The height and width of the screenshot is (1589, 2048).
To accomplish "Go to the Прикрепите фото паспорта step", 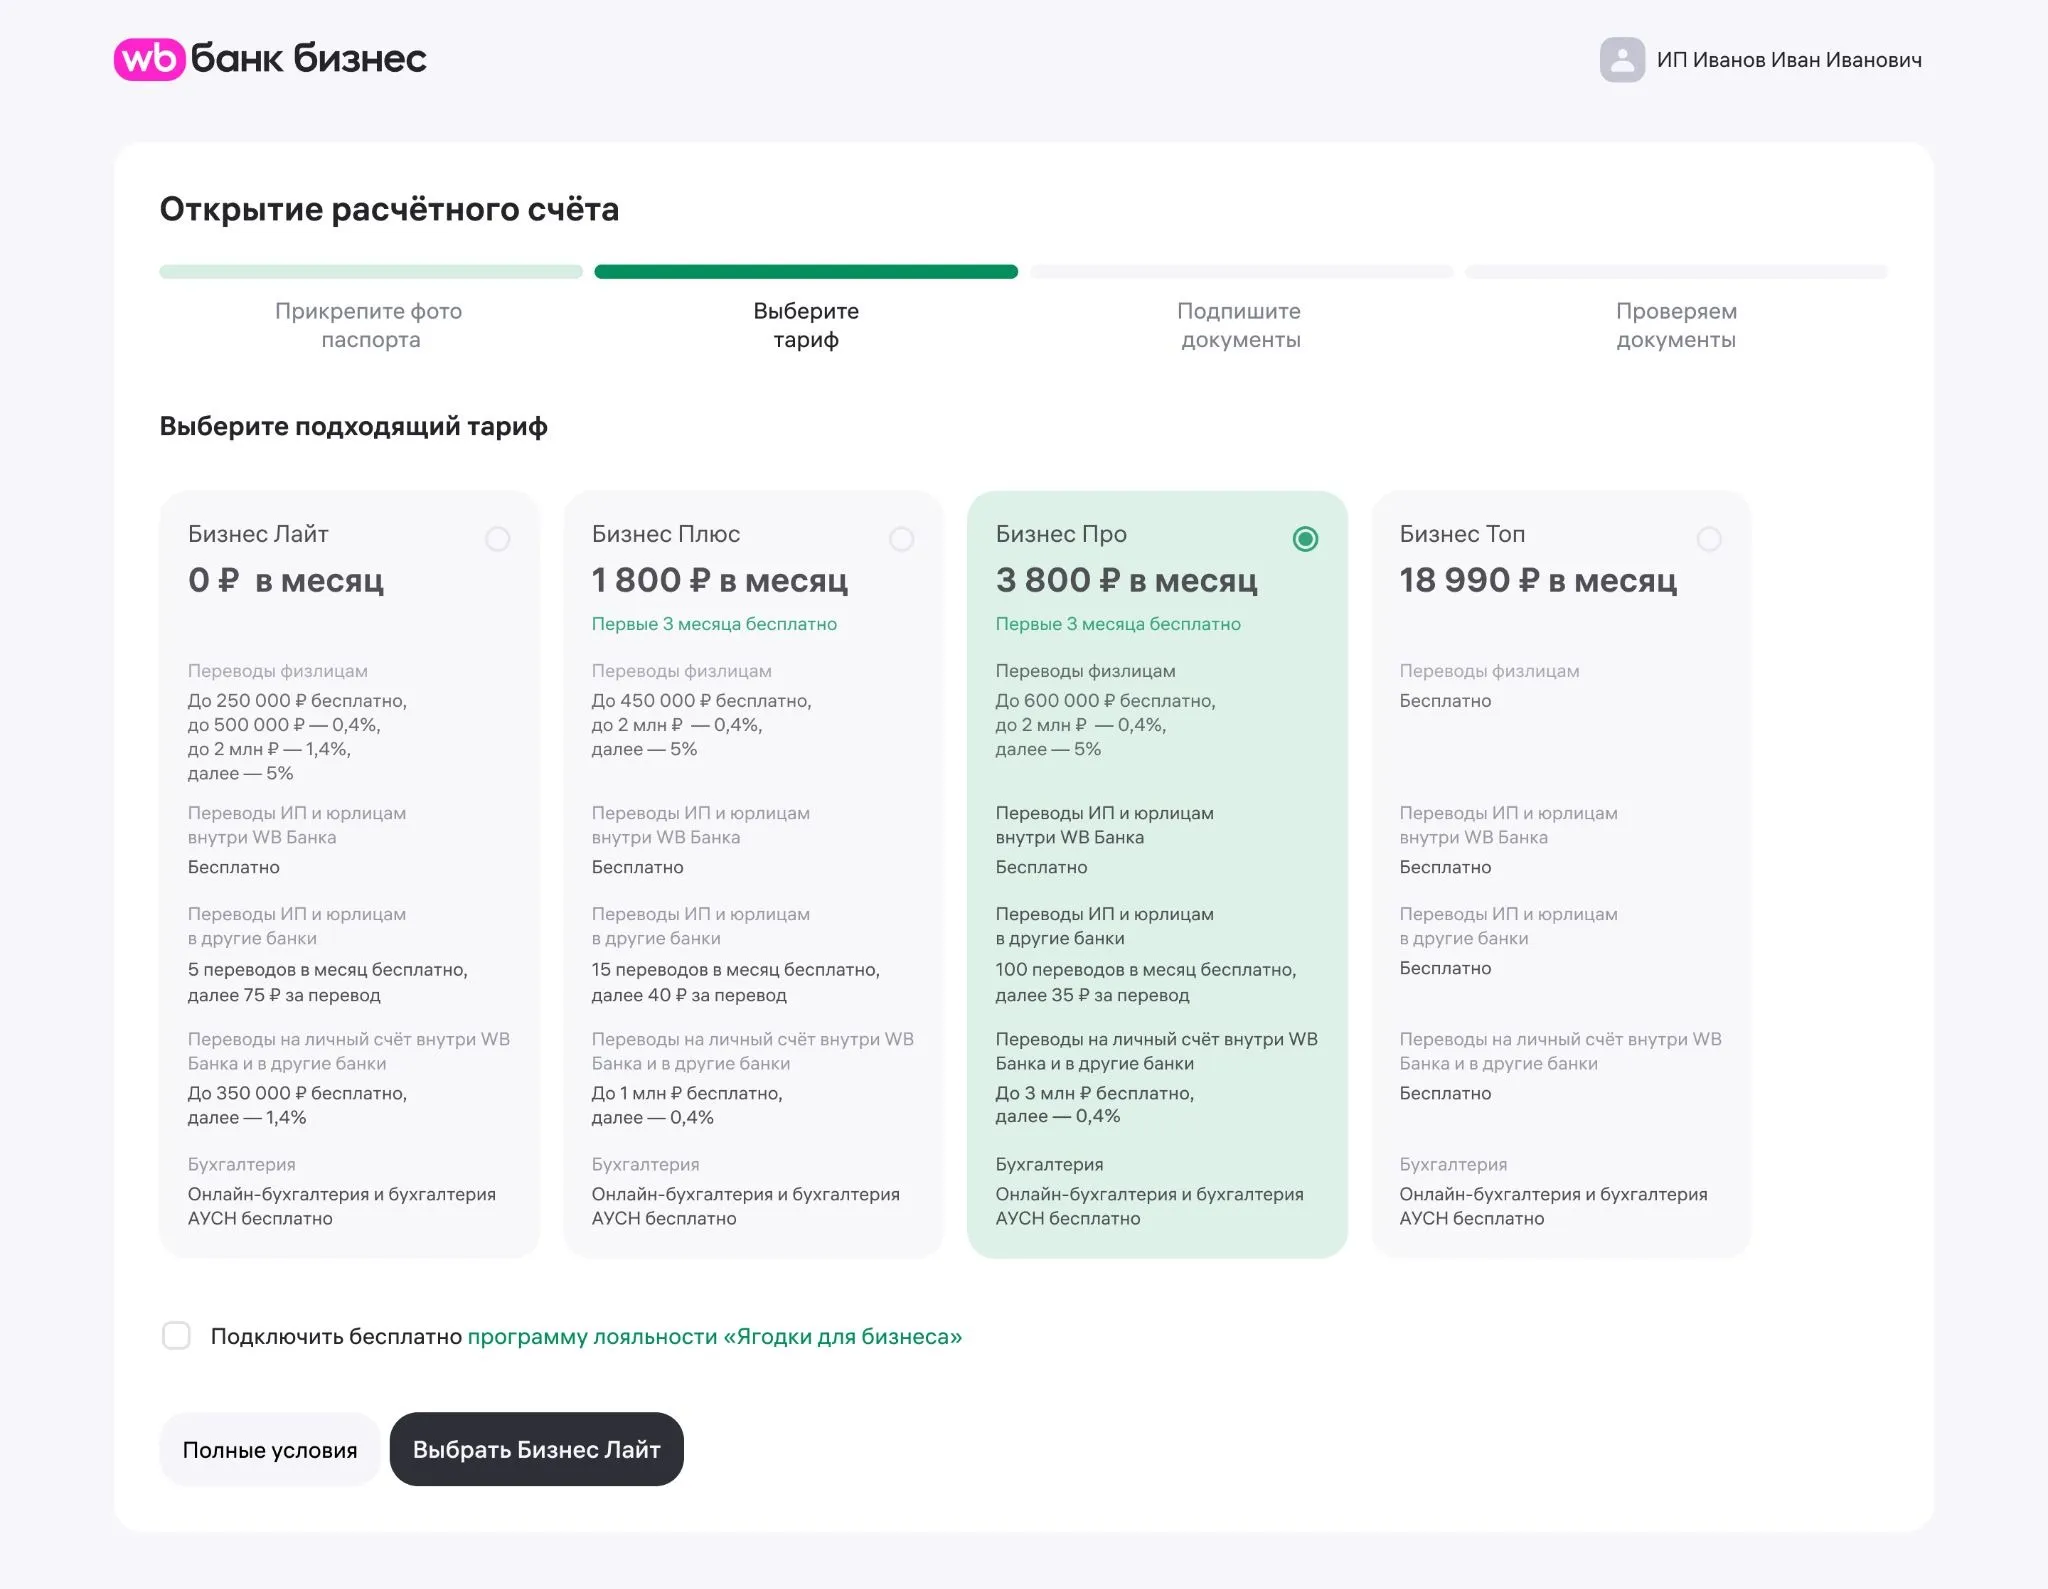I will (x=369, y=325).
